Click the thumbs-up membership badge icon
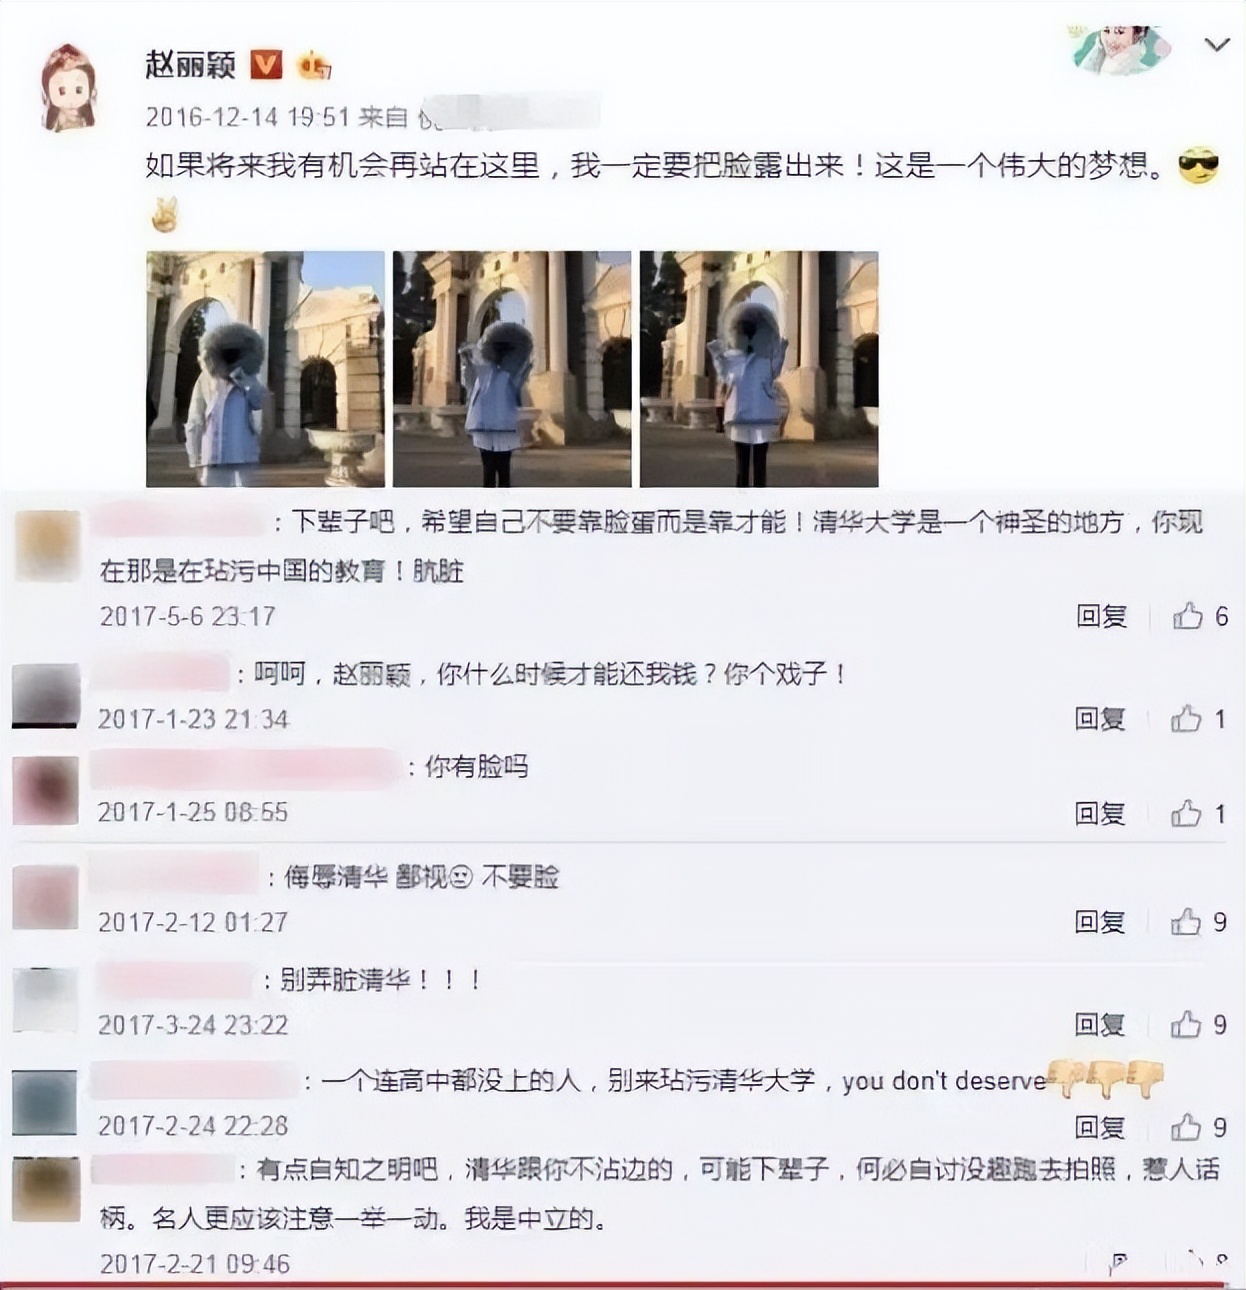This screenshot has width=1246, height=1290. (314, 66)
